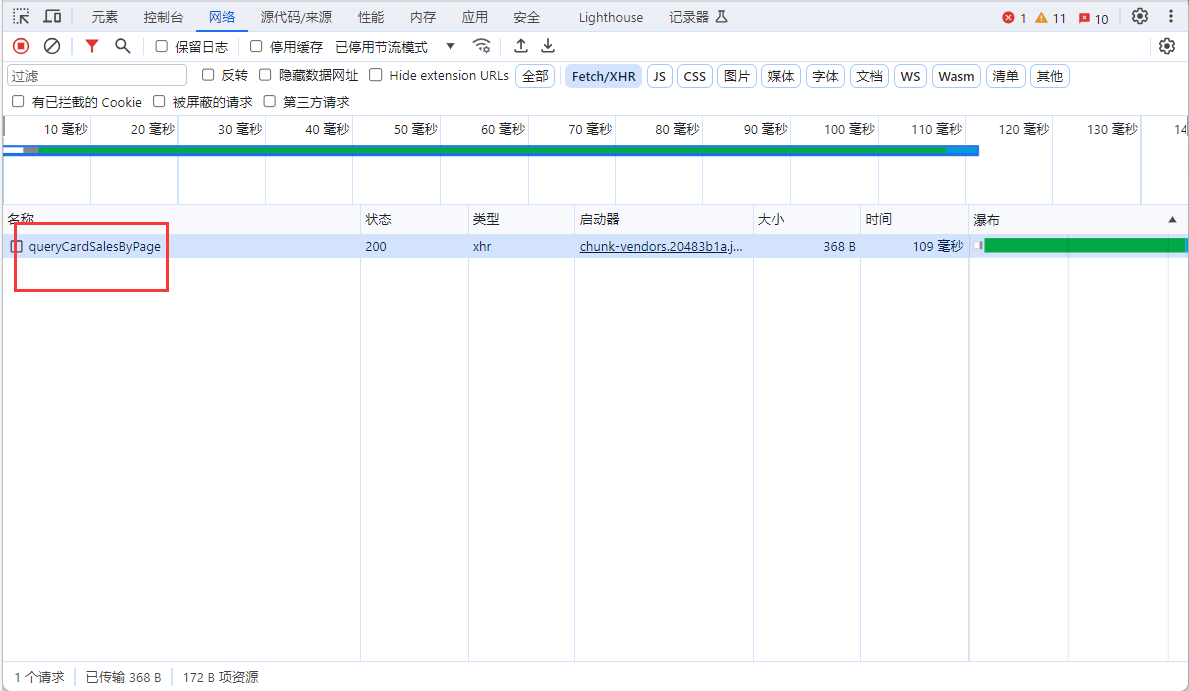Switch to the 控制台 tab
1189x691 pixels.
pyautogui.click(x=164, y=15)
